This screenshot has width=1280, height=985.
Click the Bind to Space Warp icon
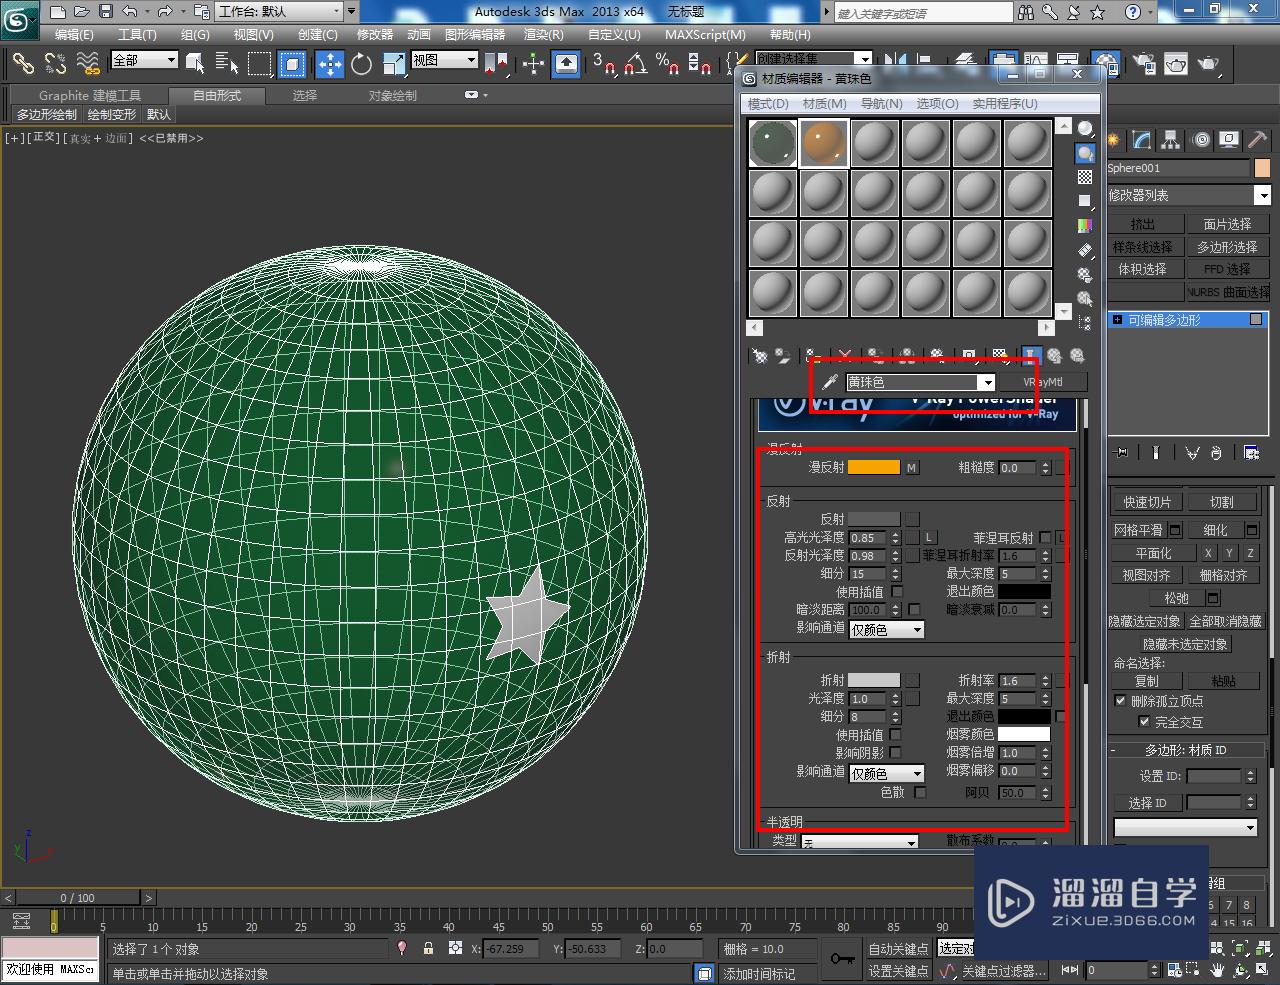pos(88,65)
